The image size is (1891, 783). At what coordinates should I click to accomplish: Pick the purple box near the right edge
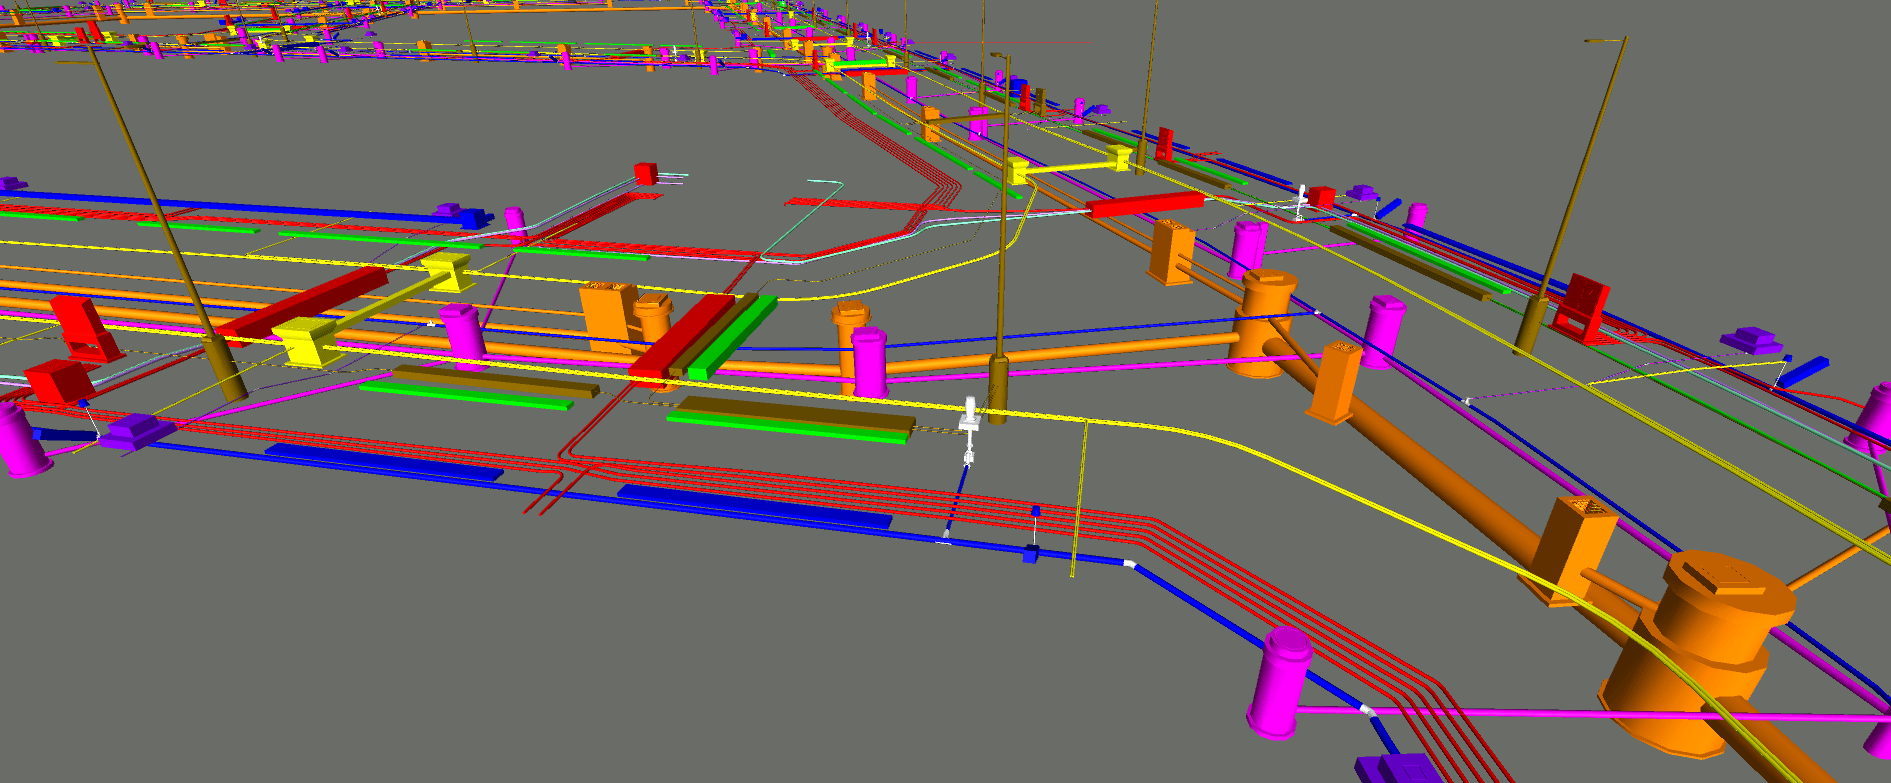1751,340
